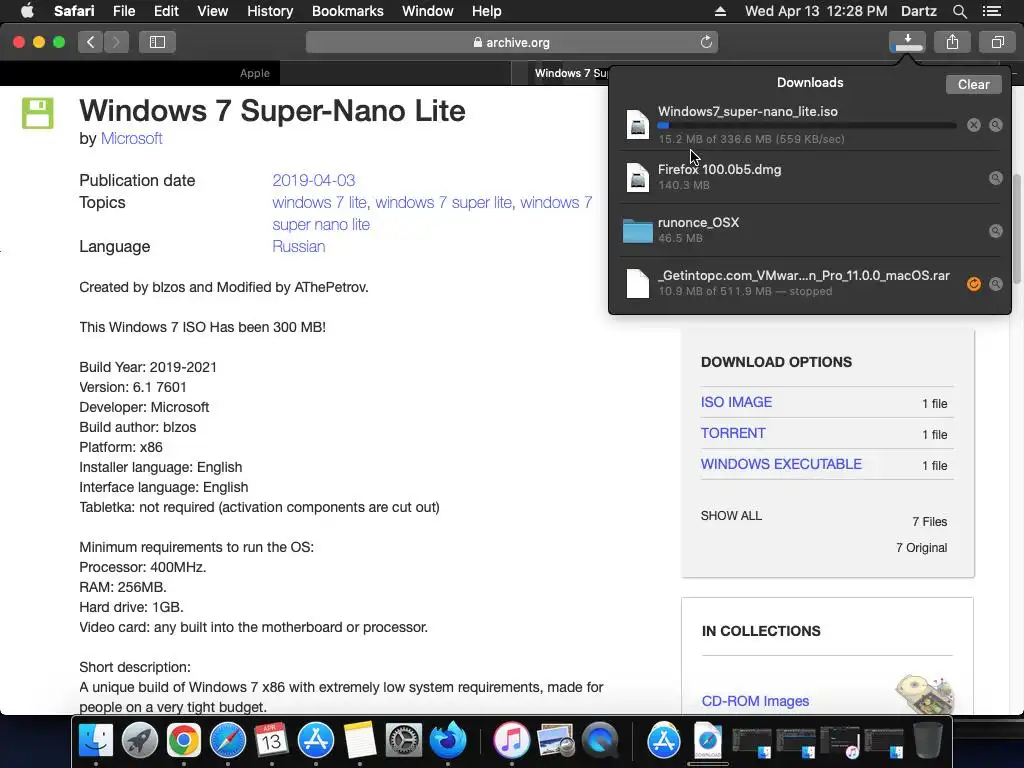Open iTunes from the Dock

tap(511, 741)
